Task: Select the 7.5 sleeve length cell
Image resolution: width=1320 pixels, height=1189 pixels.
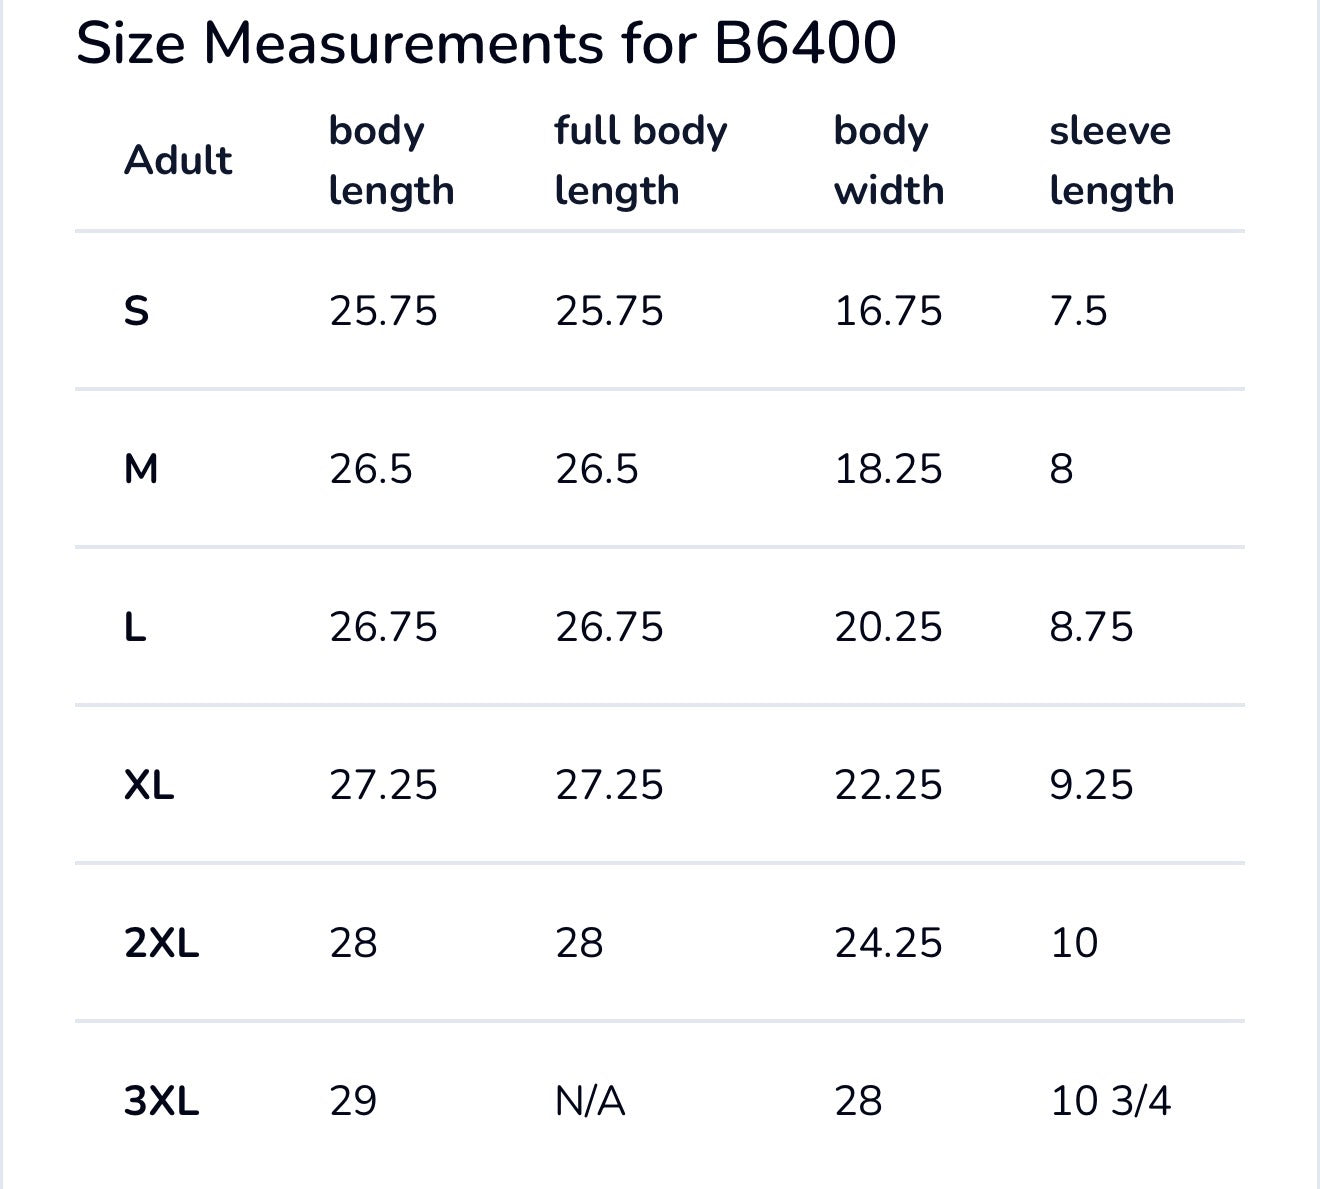Action: pos(1078,311)
